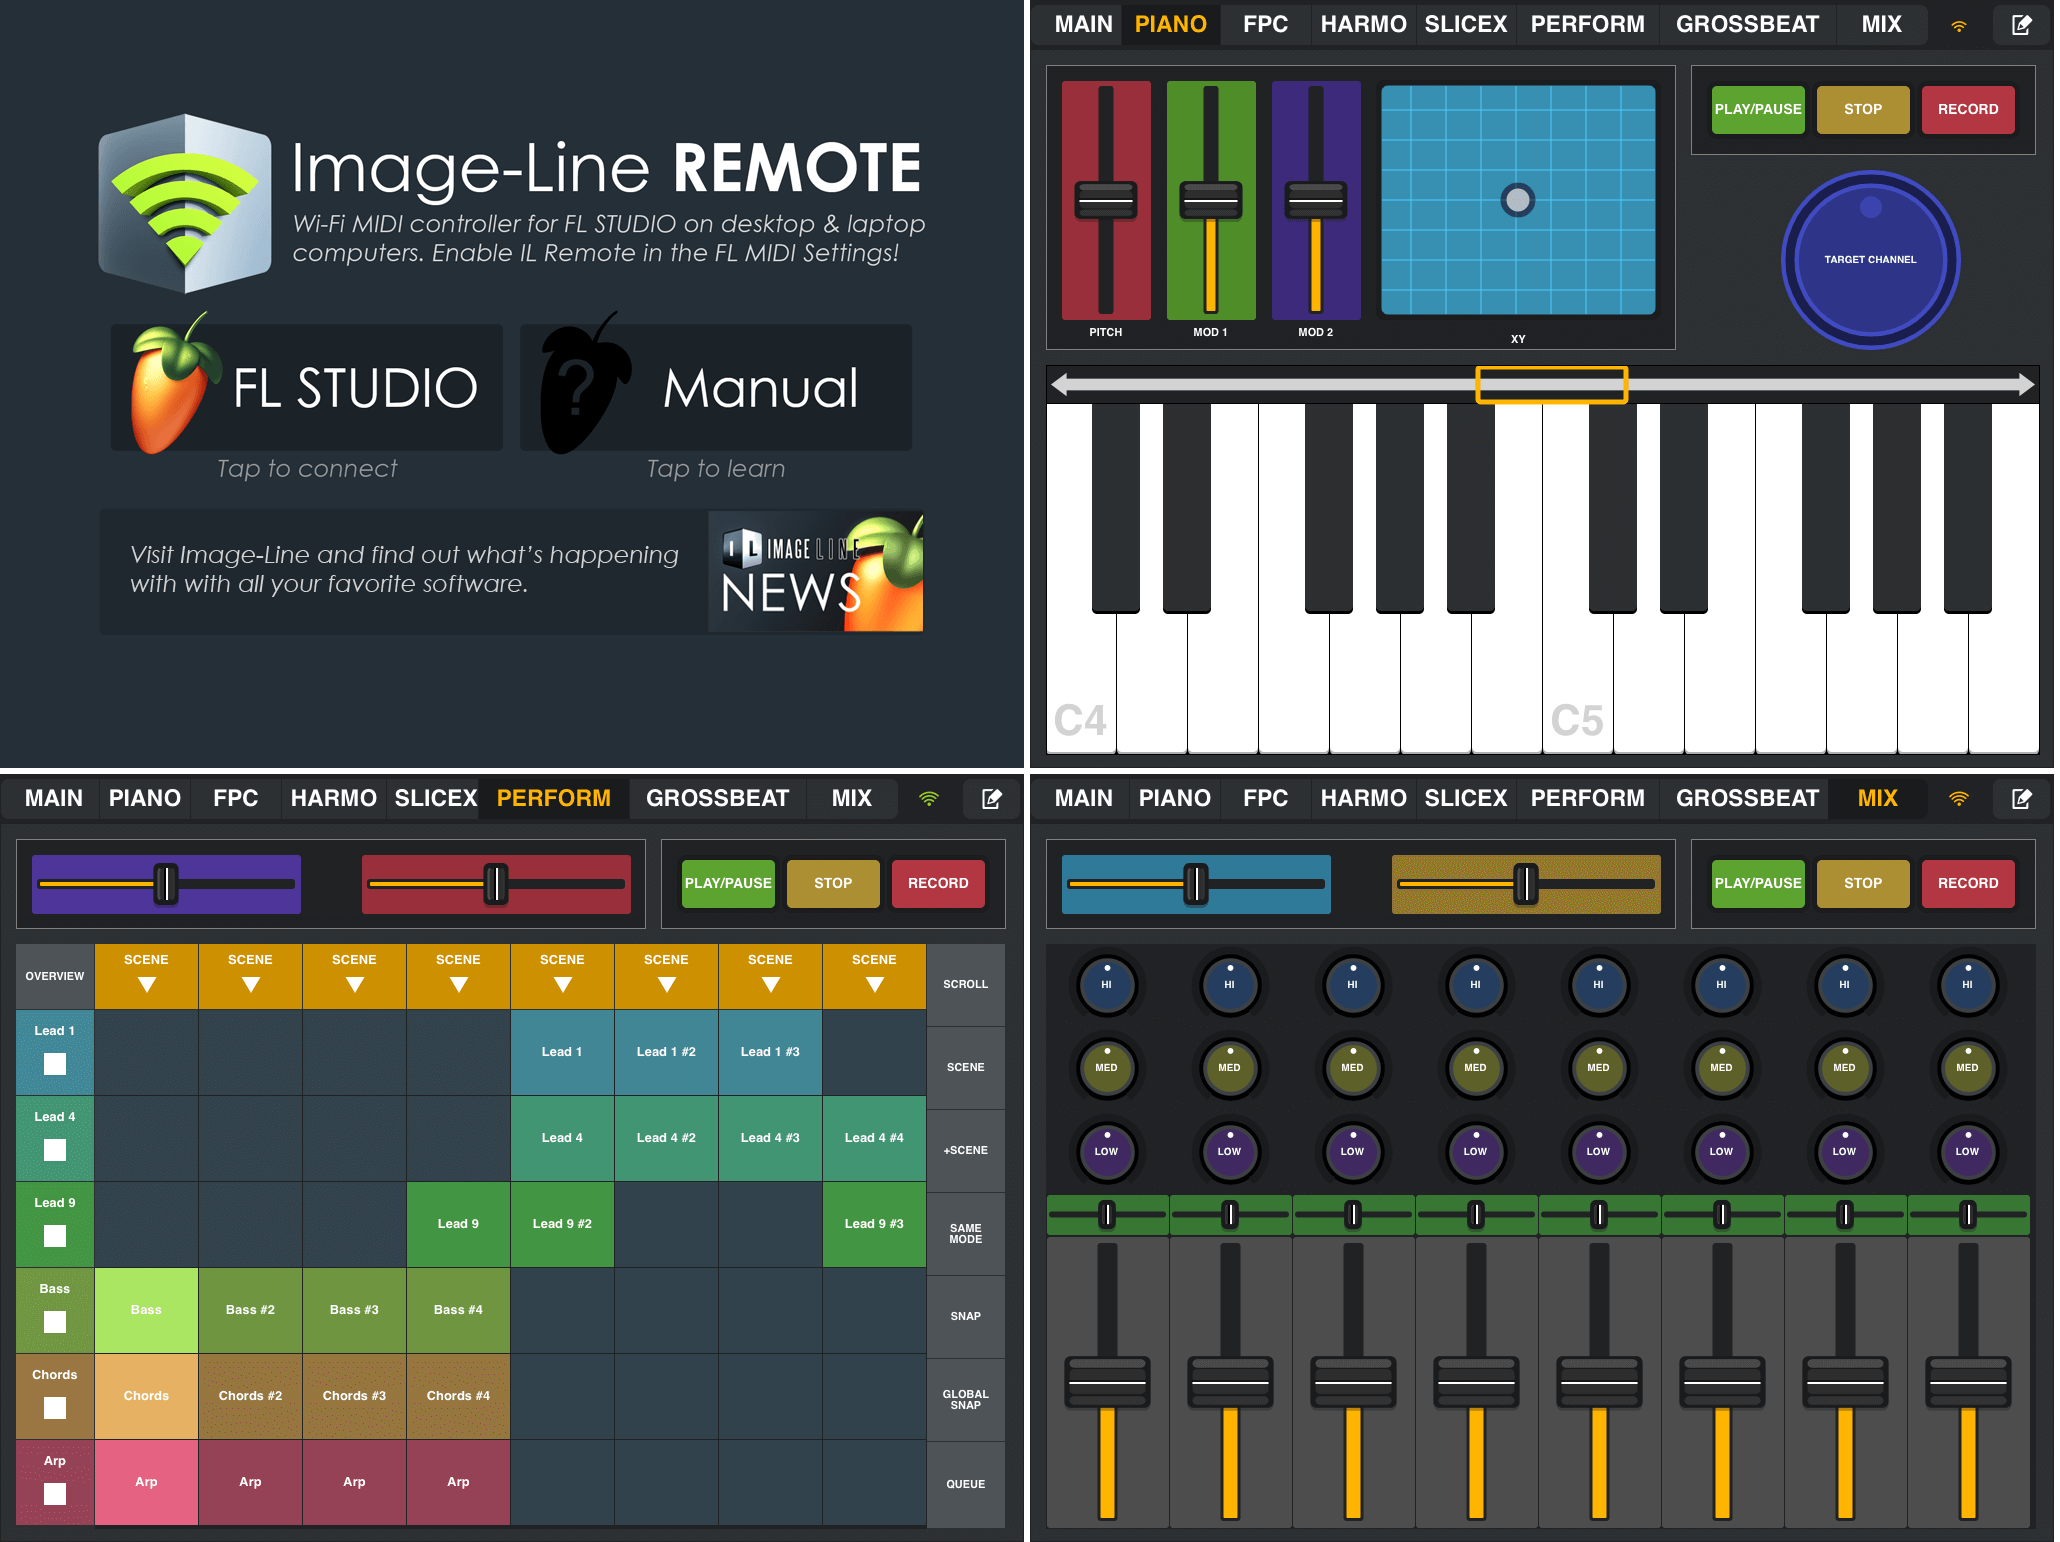Switch to FPC tab in Piano panel
This screenshot has width=2060, height=1542.
pyautogui.click(x=1265, y=25)
